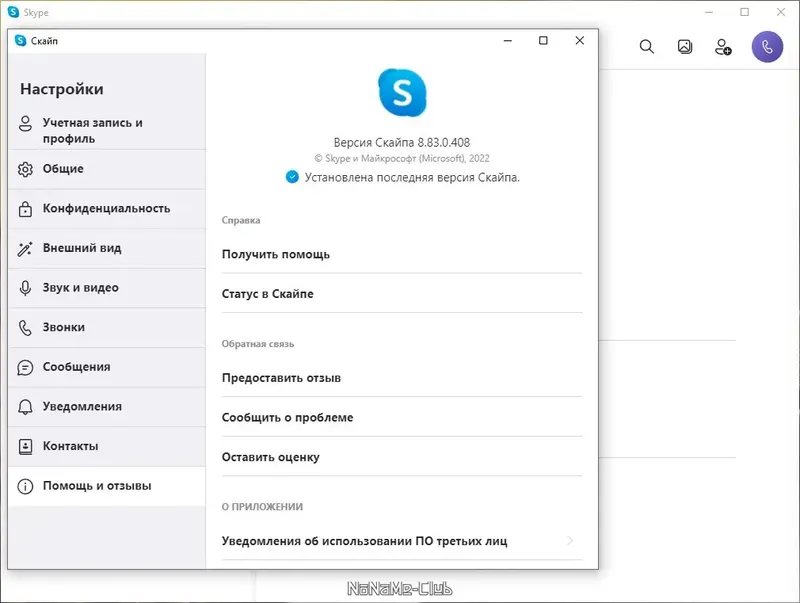The height and width of the screenshot is (603, 800).
Task: Select Помощь и отзывы section
Action: (107, 486)
